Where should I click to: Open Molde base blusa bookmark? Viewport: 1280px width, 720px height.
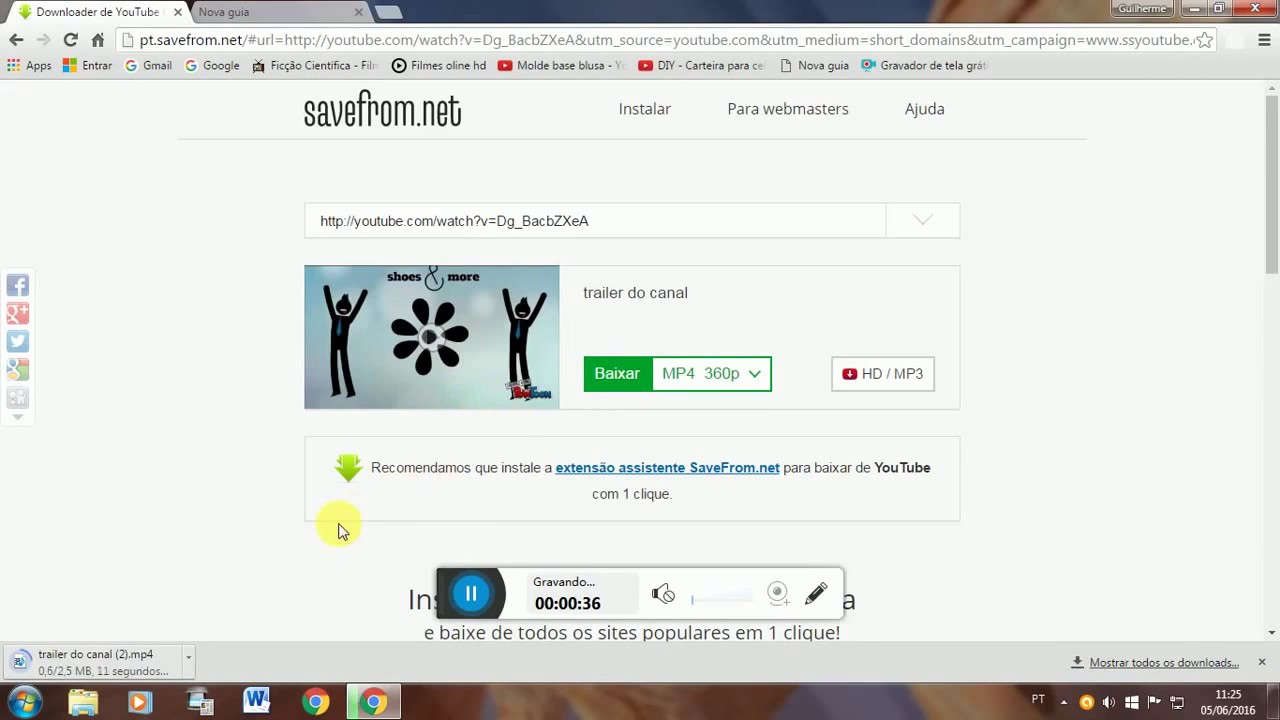pyautogui.click(x=561, y=66)
